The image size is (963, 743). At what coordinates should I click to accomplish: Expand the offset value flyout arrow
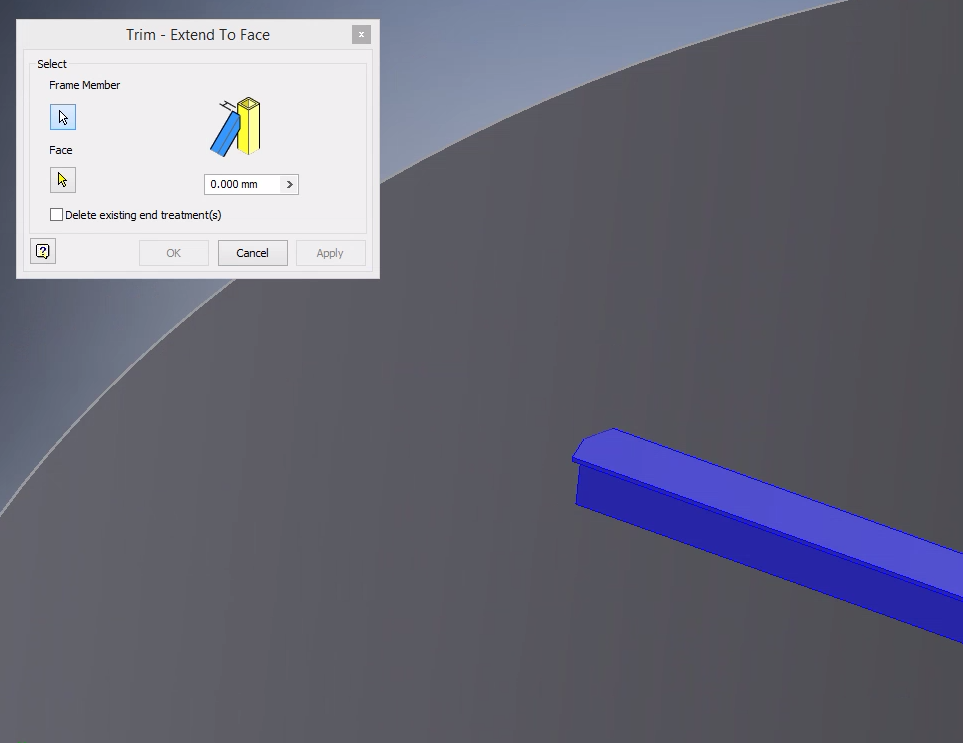click(x=290, y=184)
